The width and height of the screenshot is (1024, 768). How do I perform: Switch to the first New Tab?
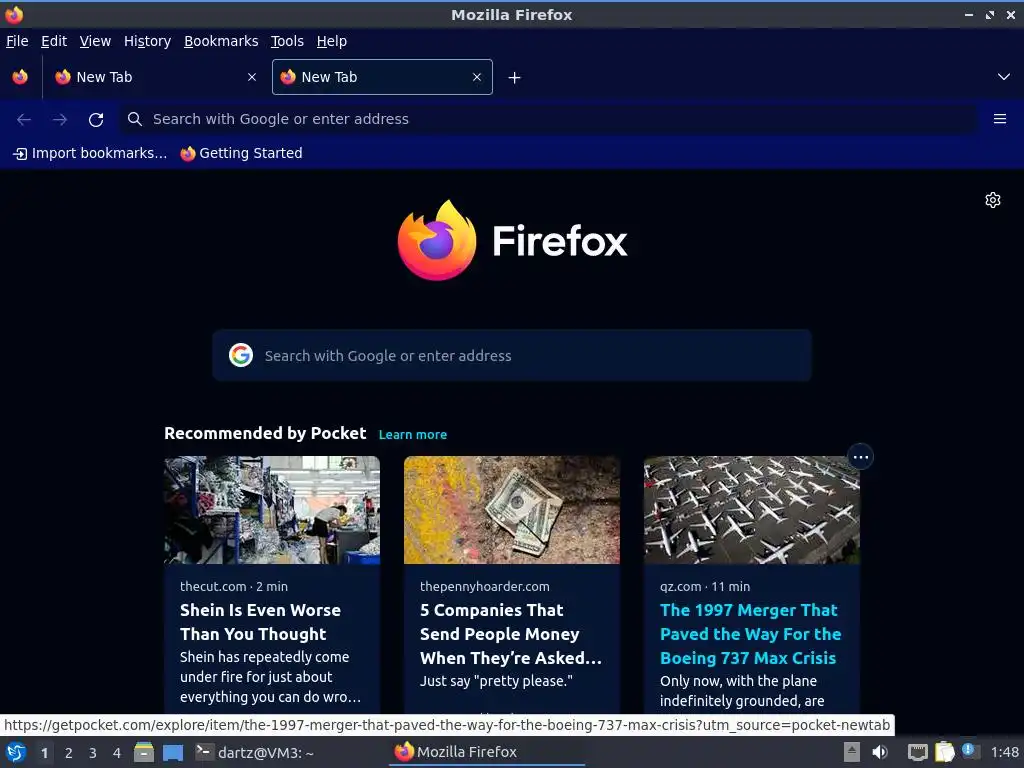coord(155,77)
